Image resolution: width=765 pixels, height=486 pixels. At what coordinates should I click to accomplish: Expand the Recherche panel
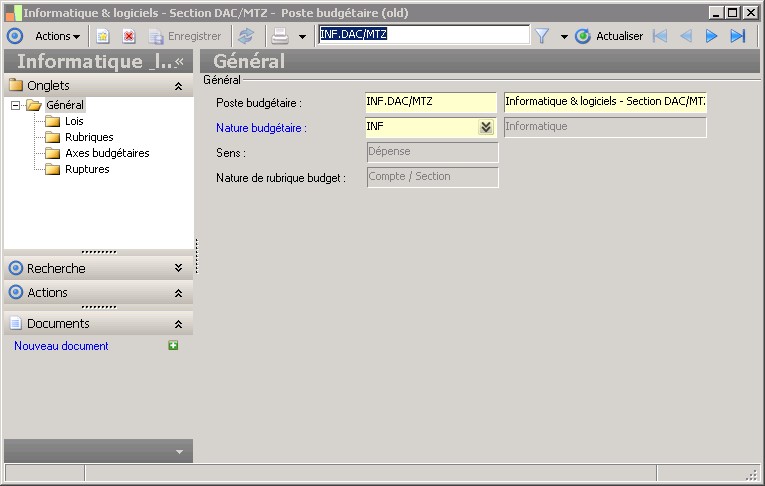coord(179,268)
